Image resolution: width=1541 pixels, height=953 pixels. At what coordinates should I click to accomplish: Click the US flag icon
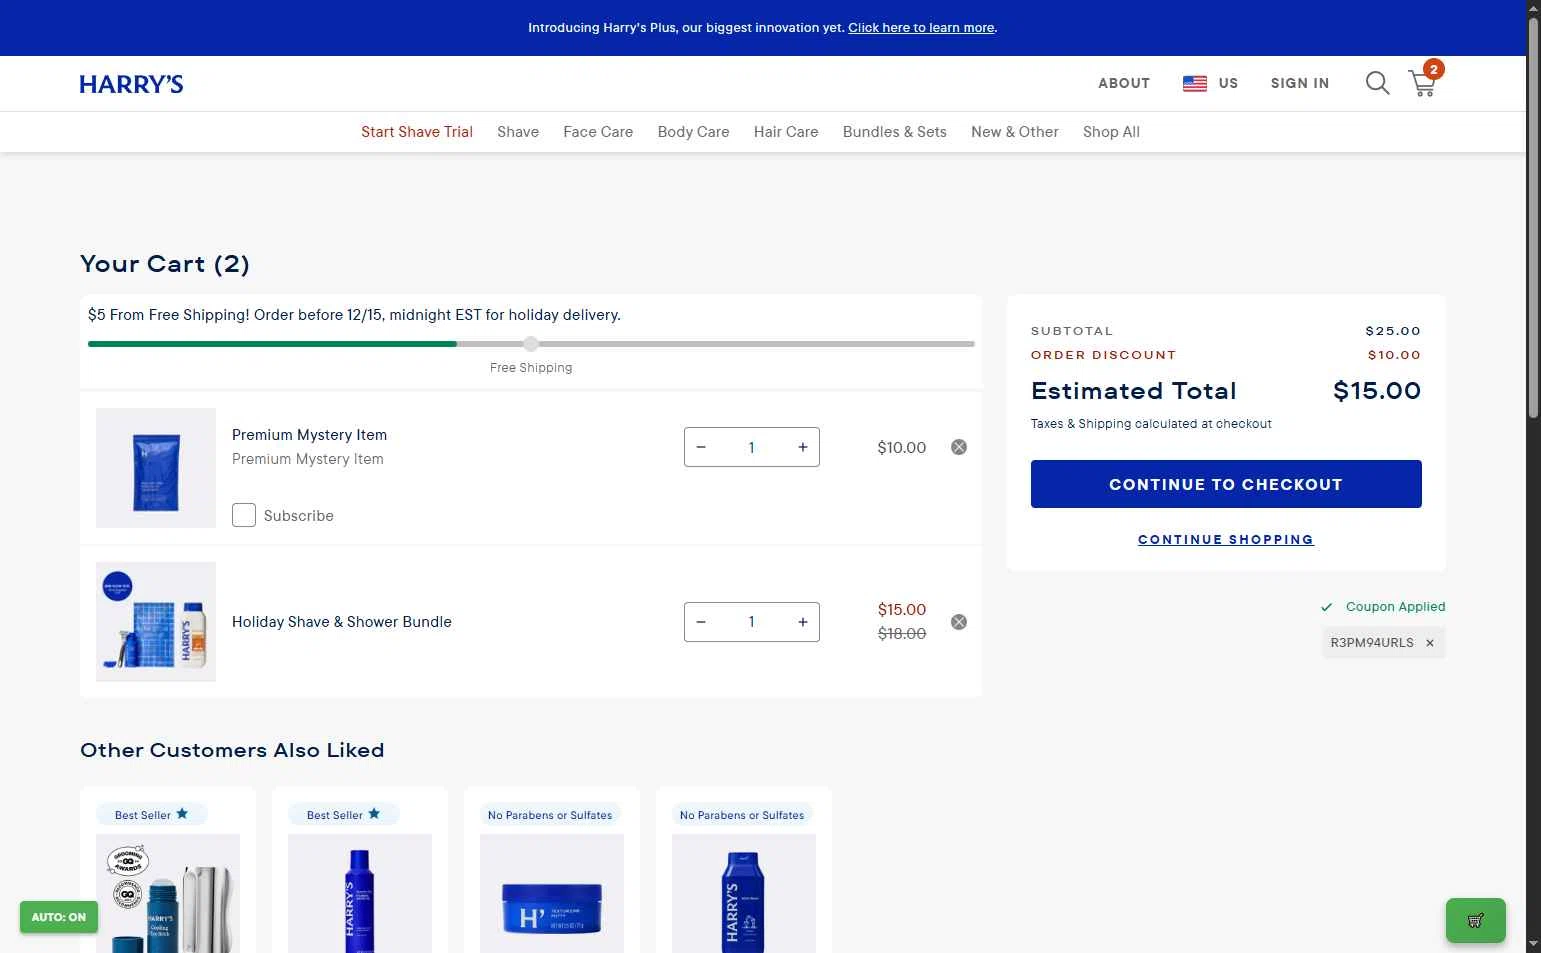[1195, 83]
